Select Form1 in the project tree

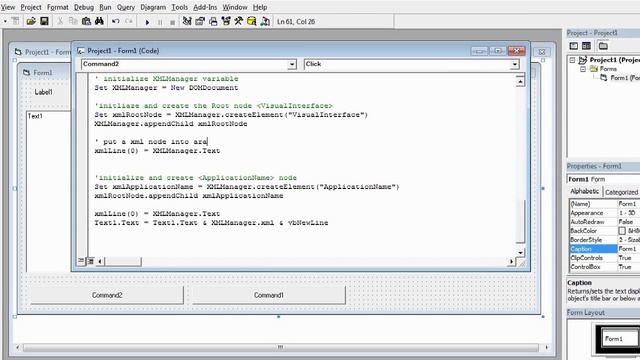click(624, 78)
